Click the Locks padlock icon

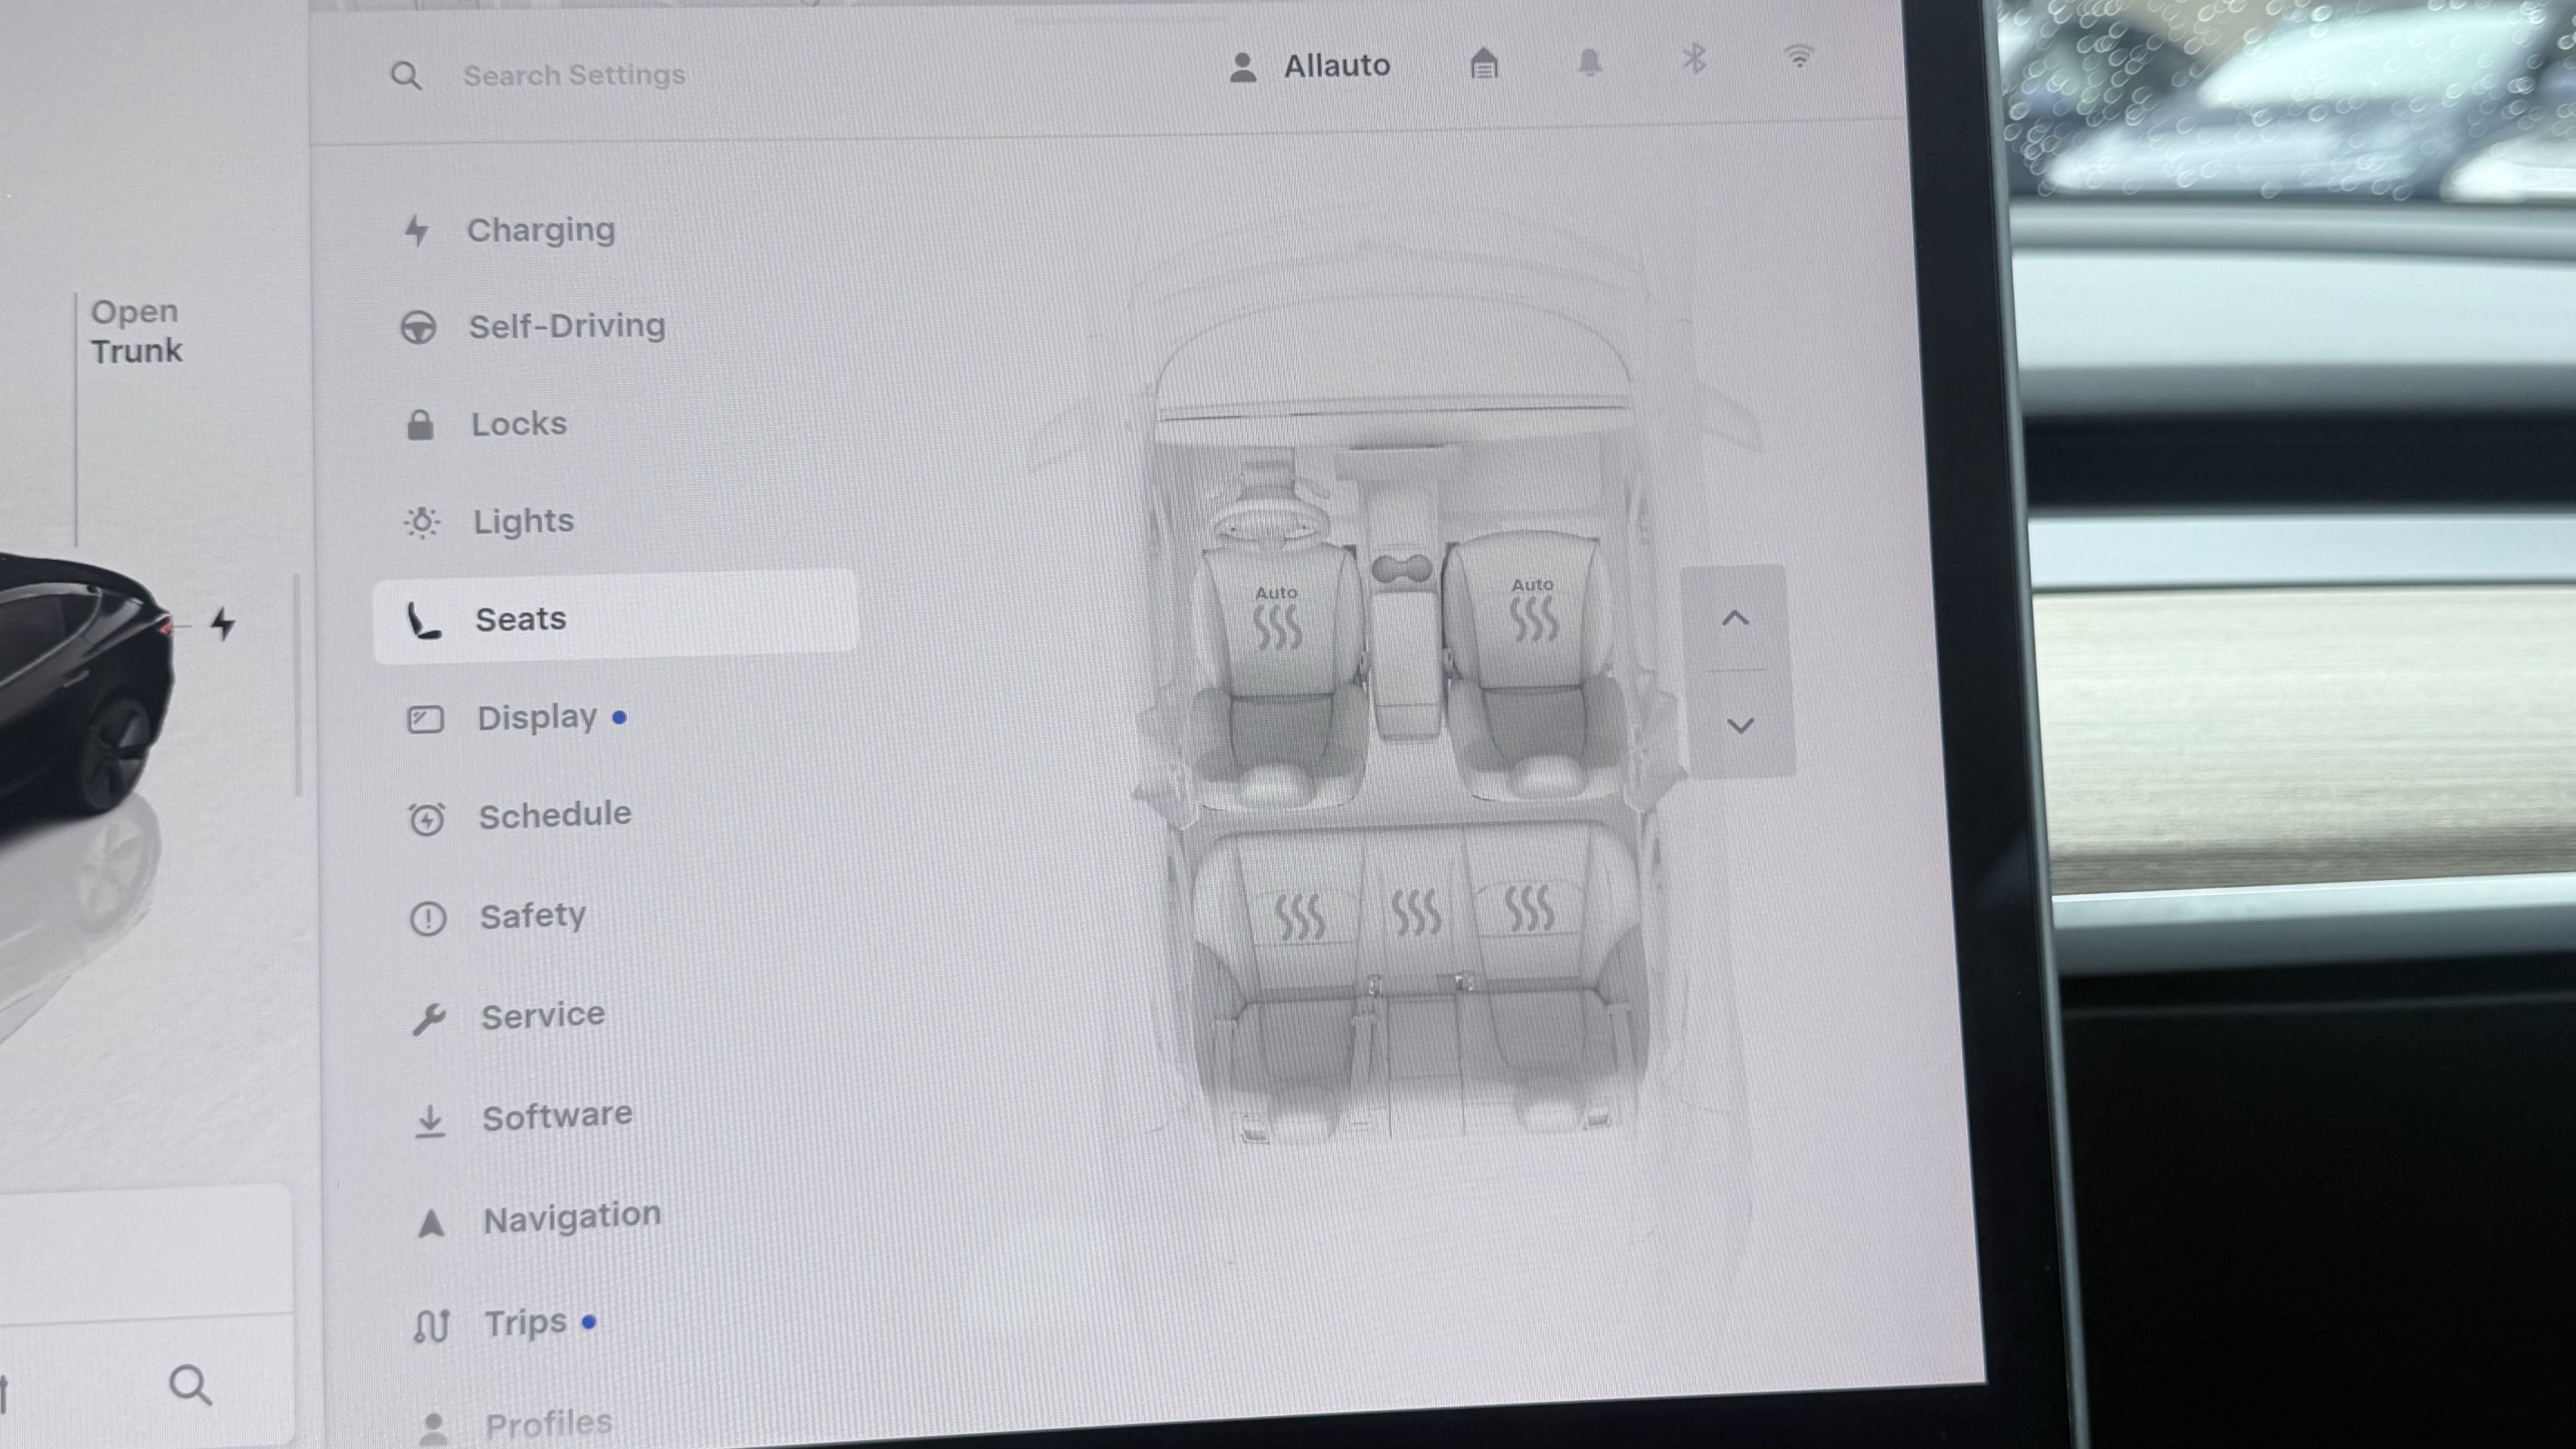[420, 425]
